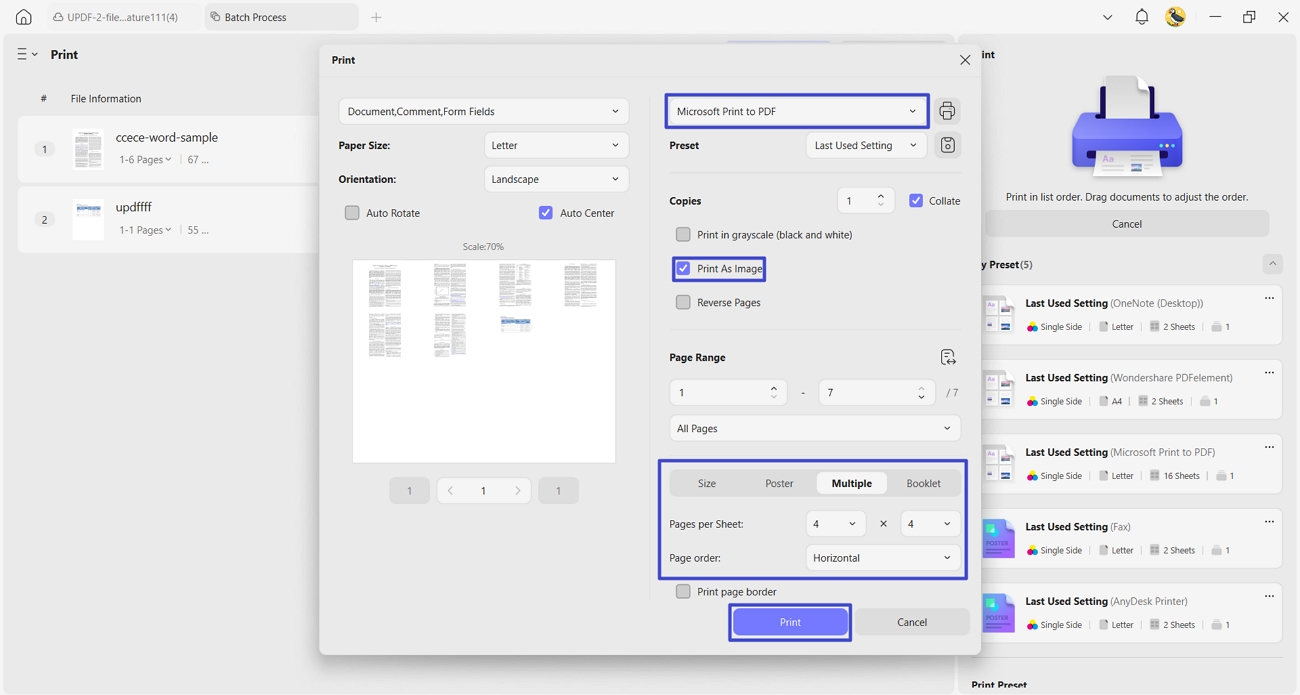The image size is (1300, 695).
Task: Select the Multiple tab
Action: click(852, 483)
